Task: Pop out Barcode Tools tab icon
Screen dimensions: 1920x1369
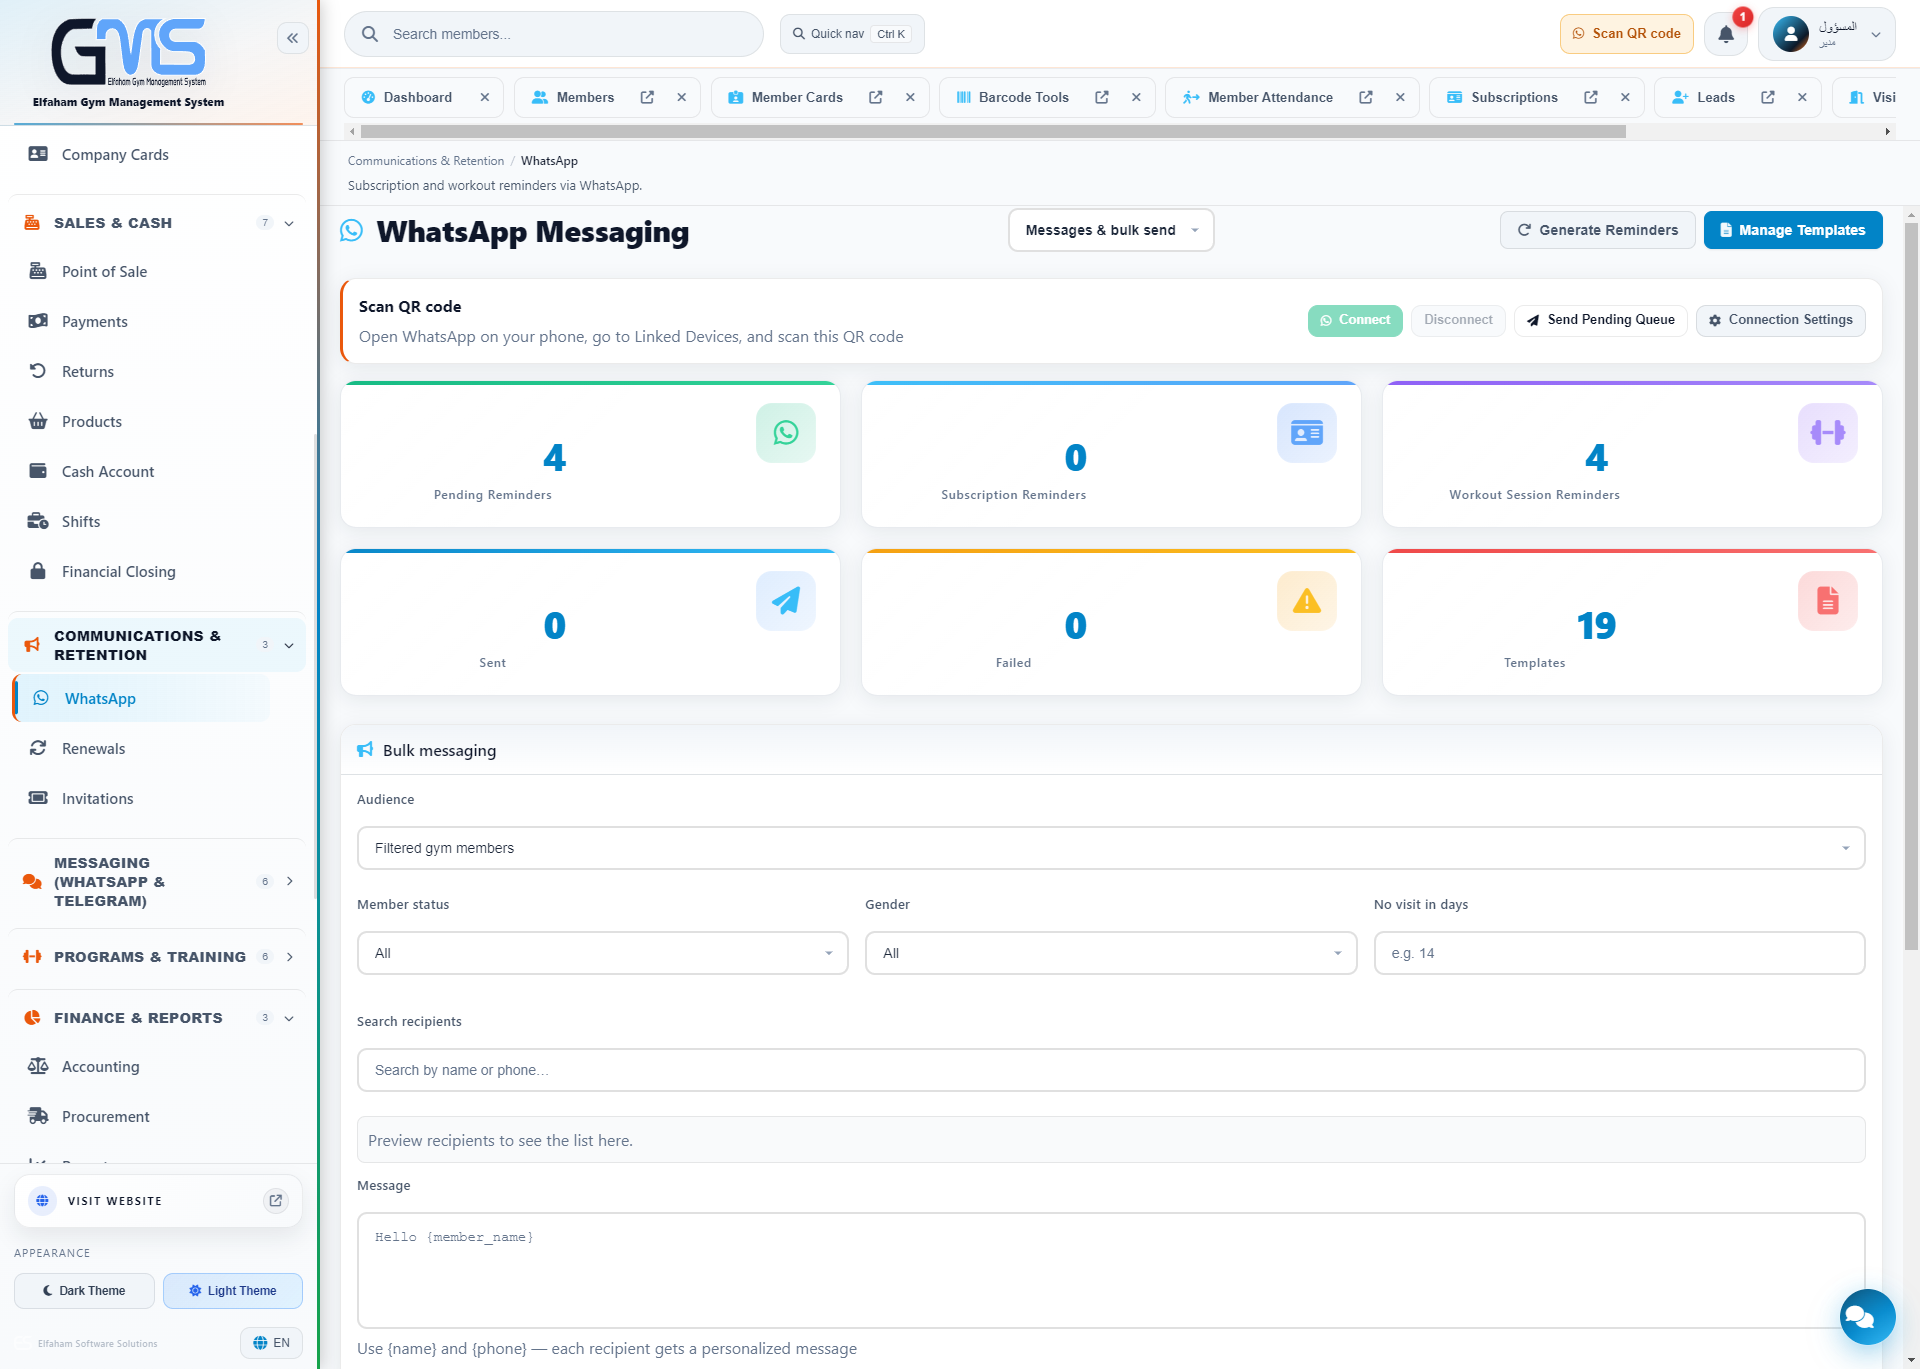Action: (x=1101, y=97)
